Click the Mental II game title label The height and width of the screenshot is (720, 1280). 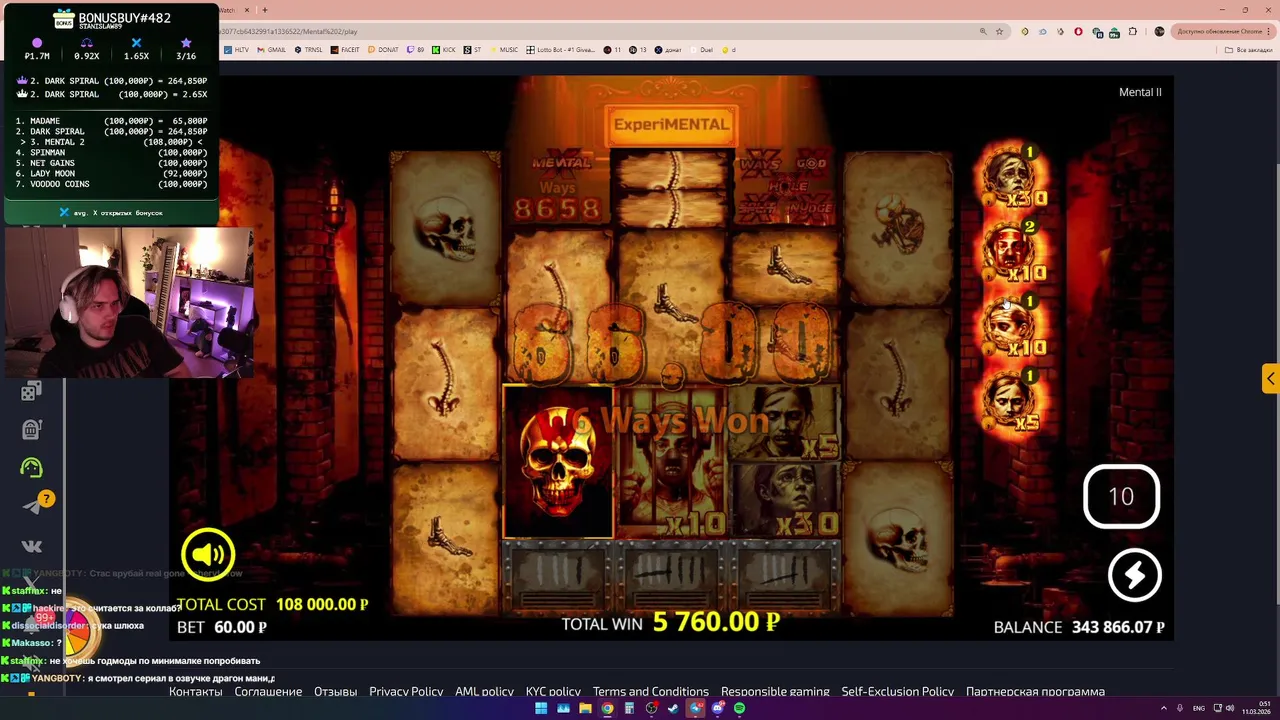(1140, 92)
